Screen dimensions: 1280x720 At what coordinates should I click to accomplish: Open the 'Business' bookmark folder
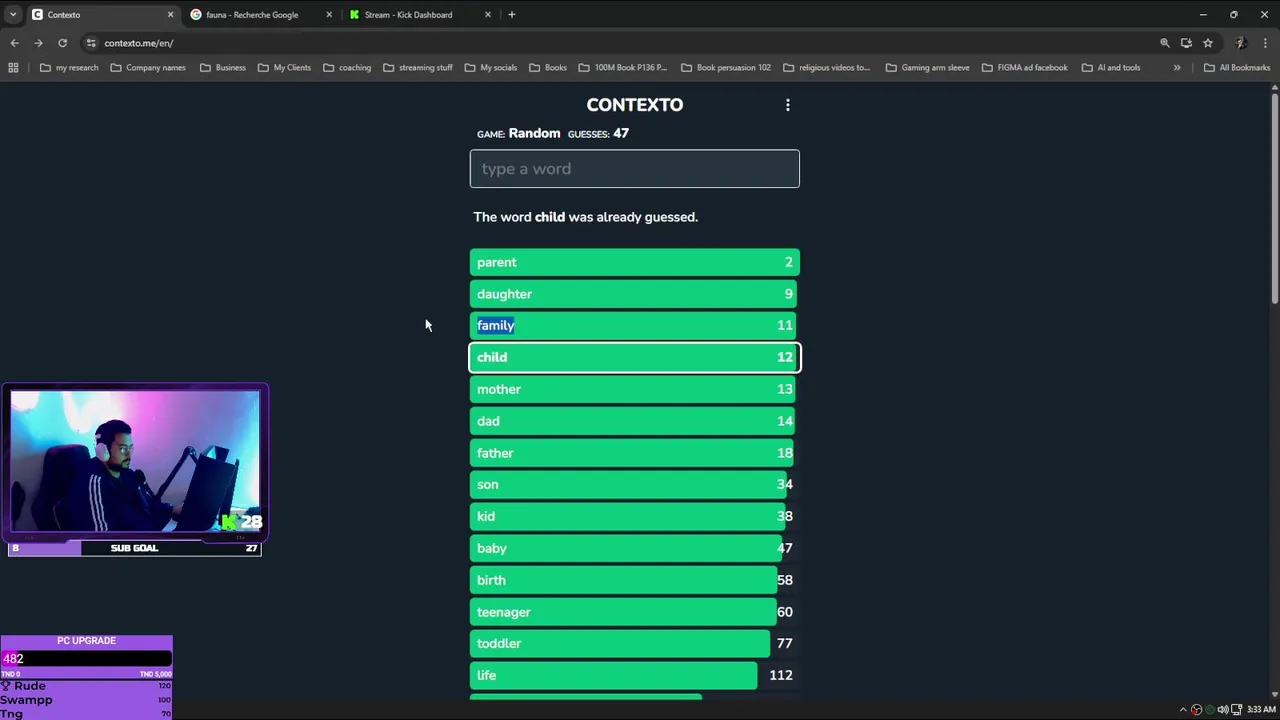[222, 68]
